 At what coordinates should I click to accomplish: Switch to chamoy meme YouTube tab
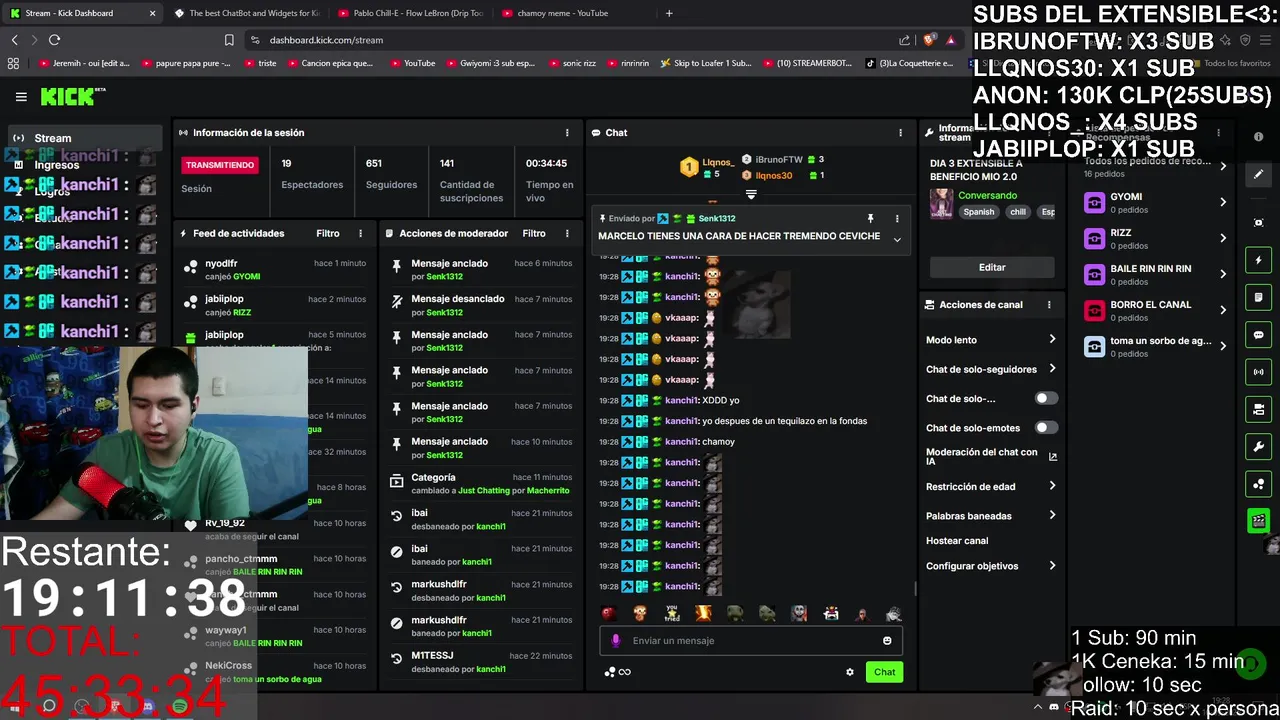(575, 13)
